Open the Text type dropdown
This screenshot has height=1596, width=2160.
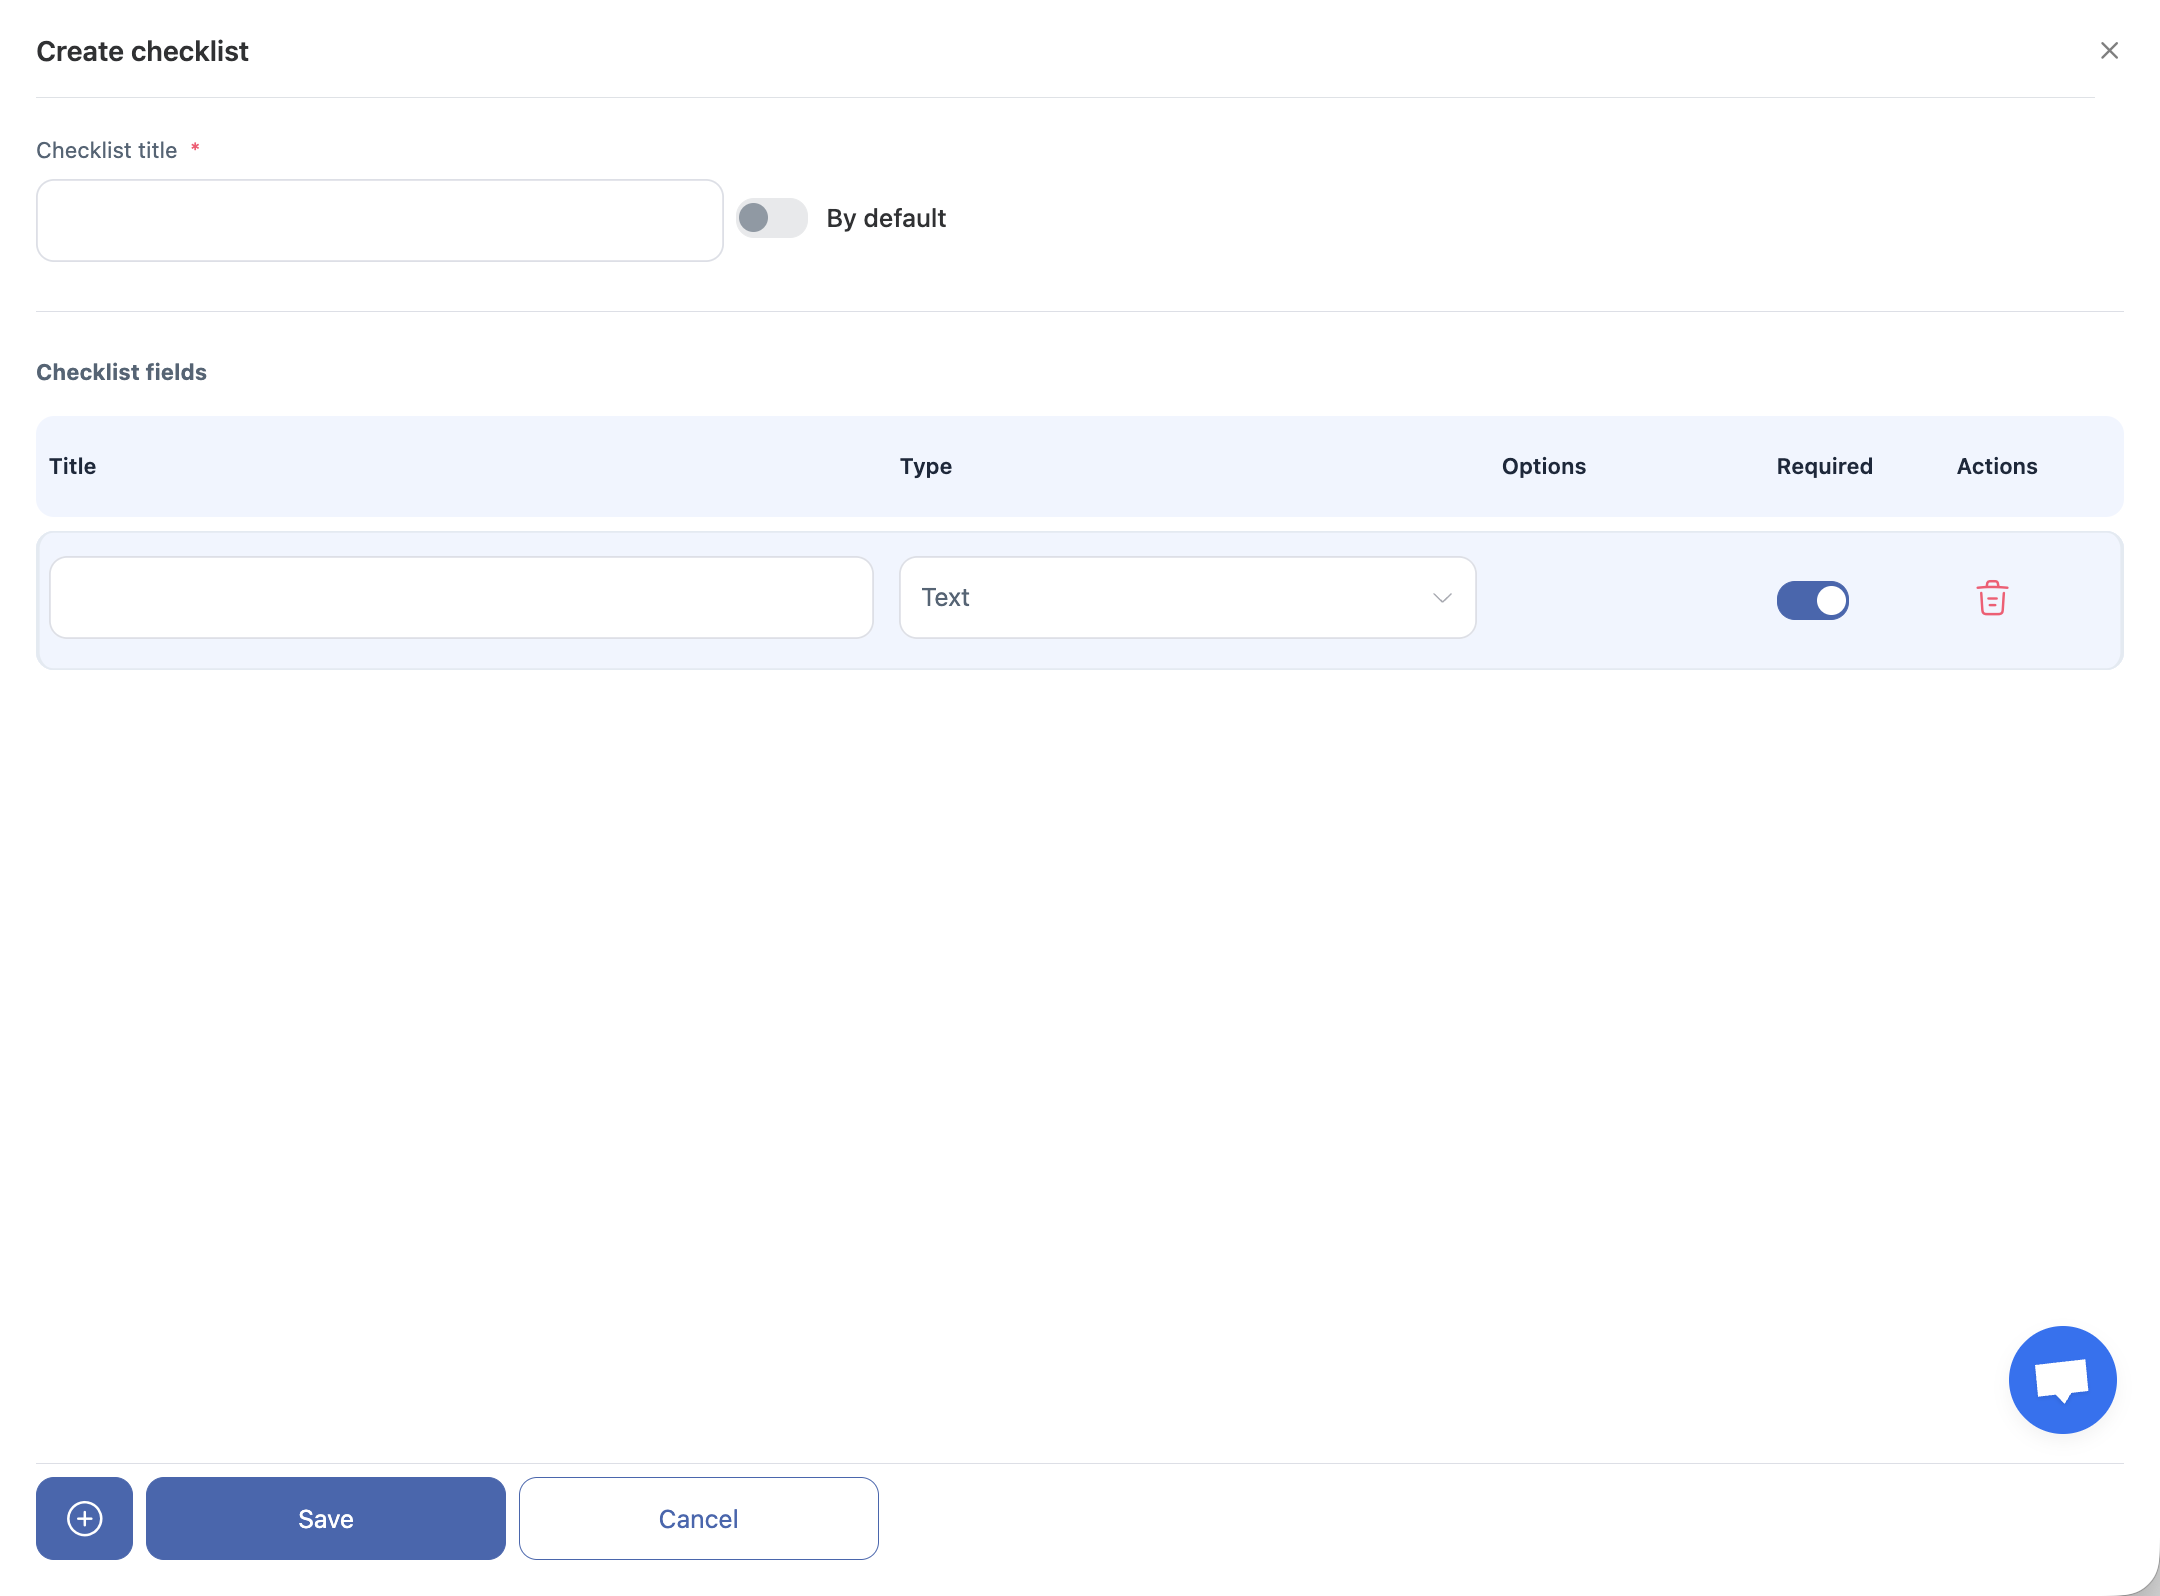click(x=1186, y=598)
